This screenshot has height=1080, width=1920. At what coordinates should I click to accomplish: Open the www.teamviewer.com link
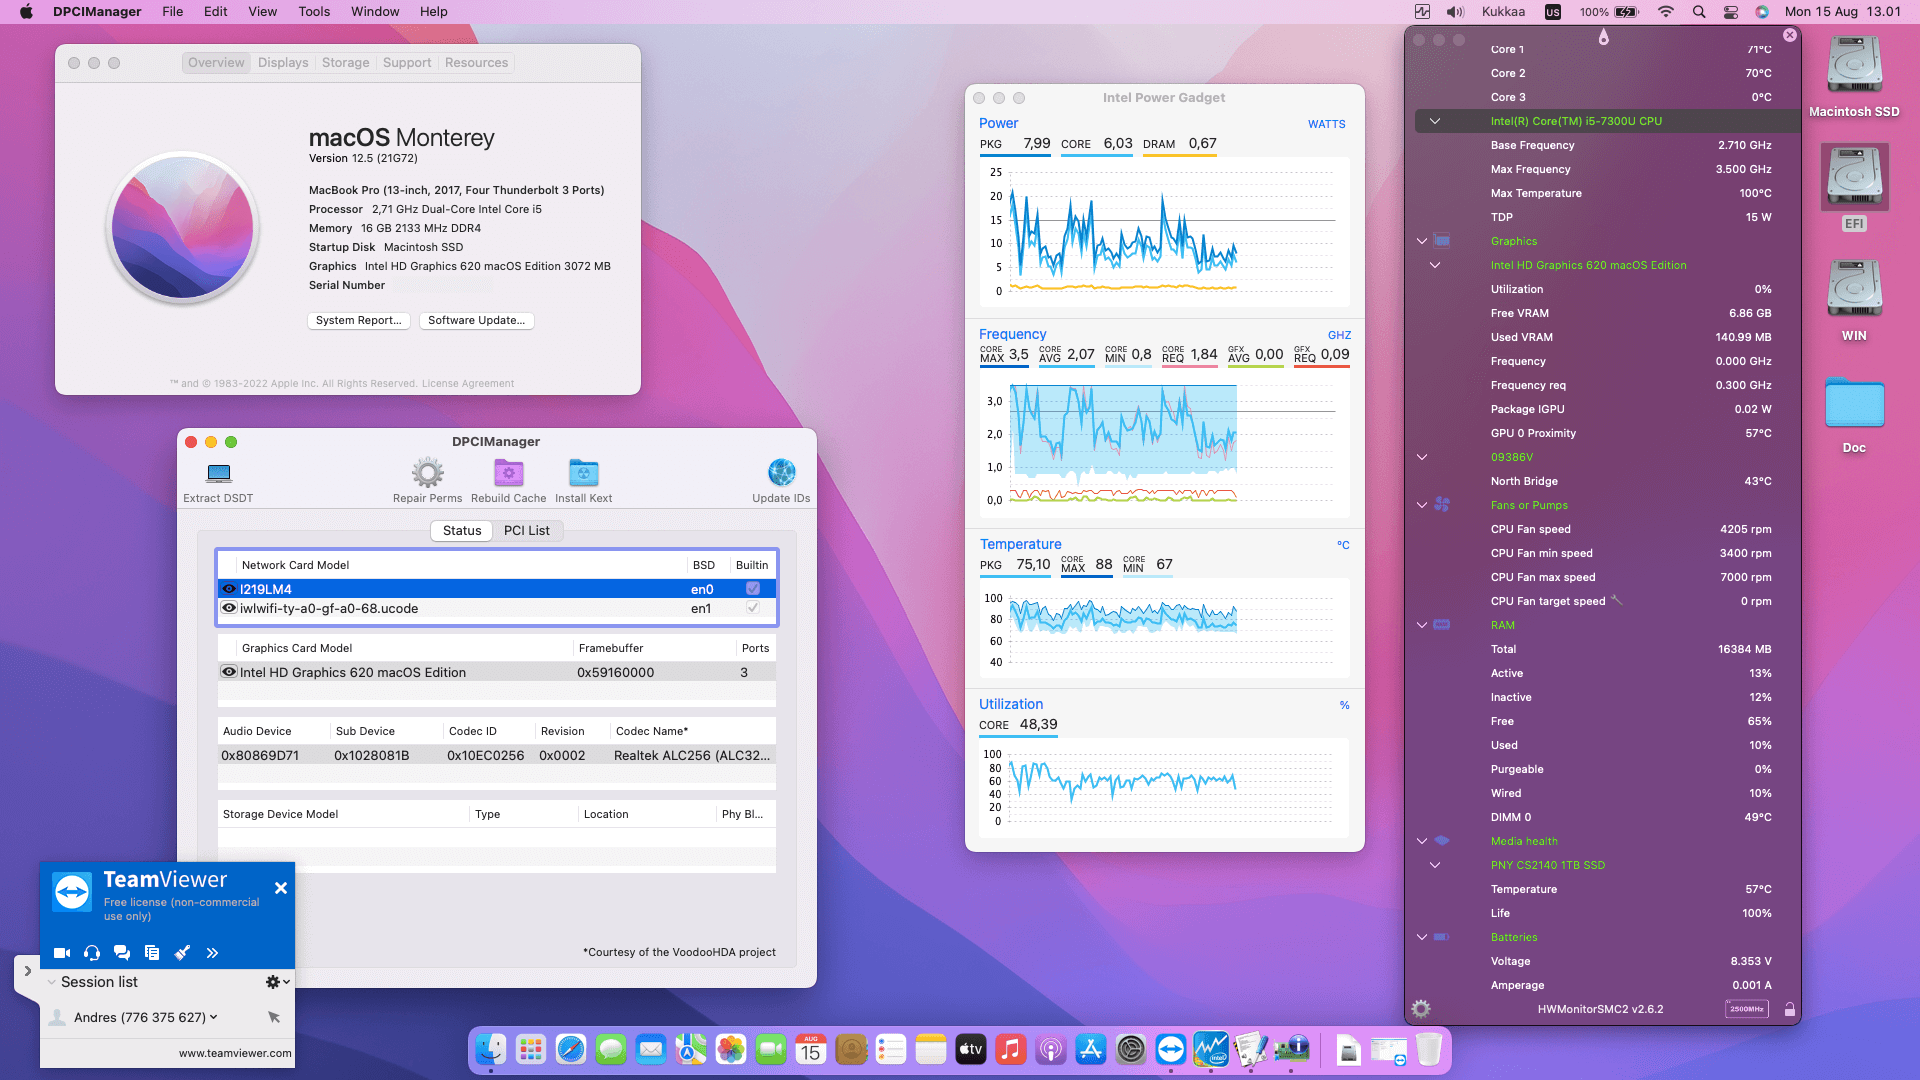[233, 1053]
